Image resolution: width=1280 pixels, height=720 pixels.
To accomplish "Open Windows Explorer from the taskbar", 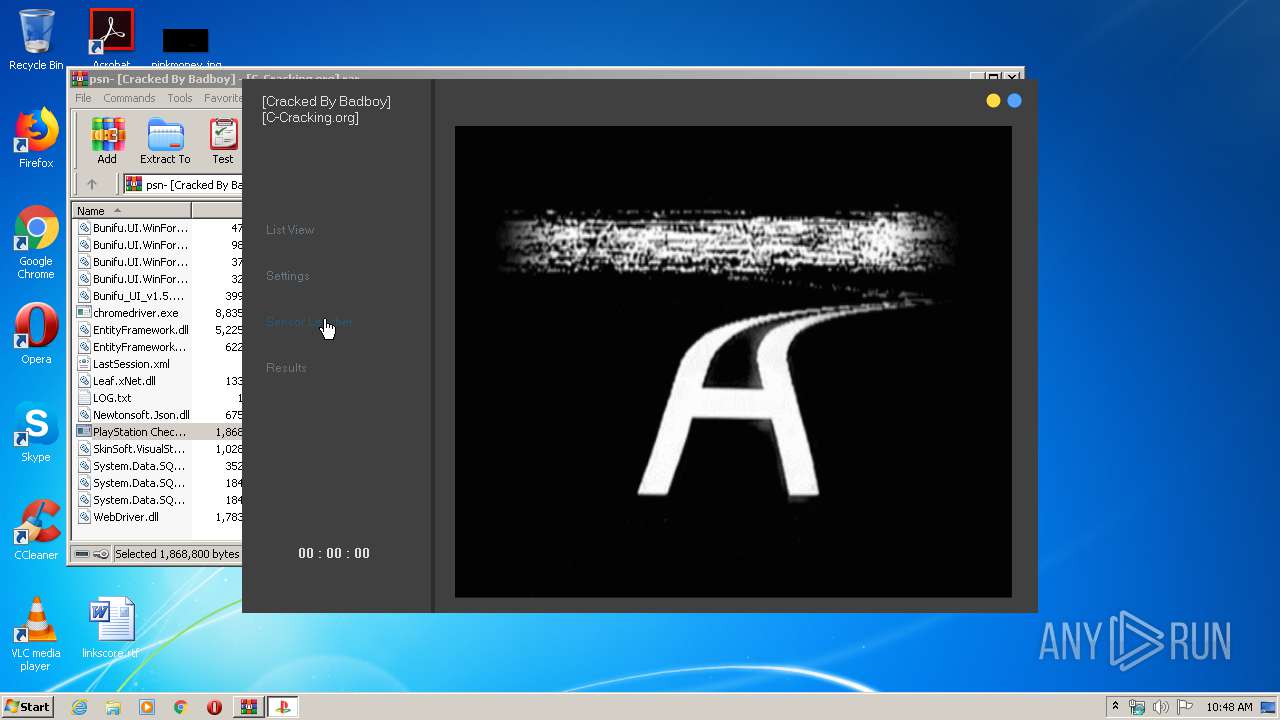I will 113,707.
